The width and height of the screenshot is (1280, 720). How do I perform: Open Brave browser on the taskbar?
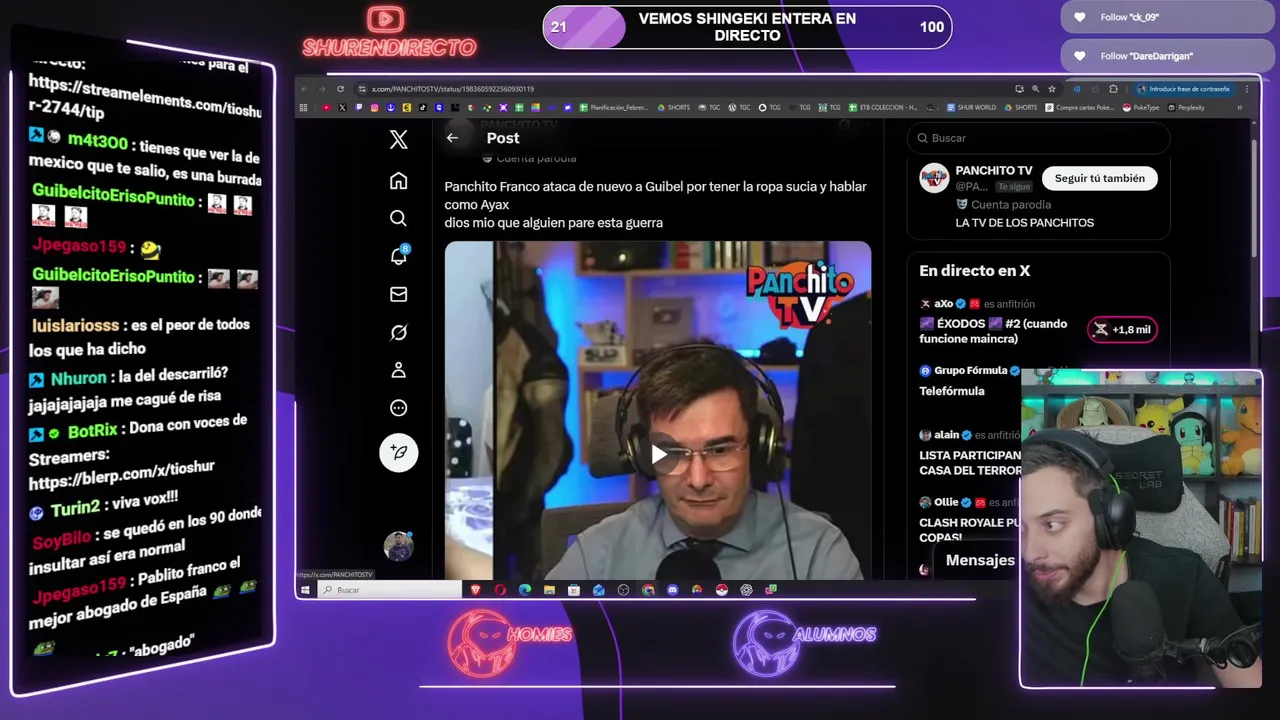(475, 590)
